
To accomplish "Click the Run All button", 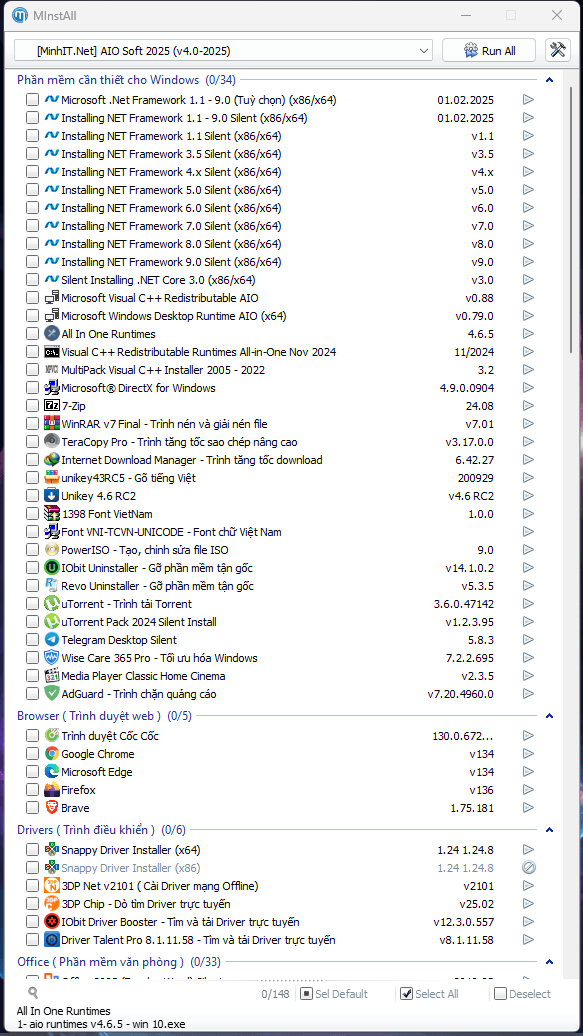I will pos(490,51).
